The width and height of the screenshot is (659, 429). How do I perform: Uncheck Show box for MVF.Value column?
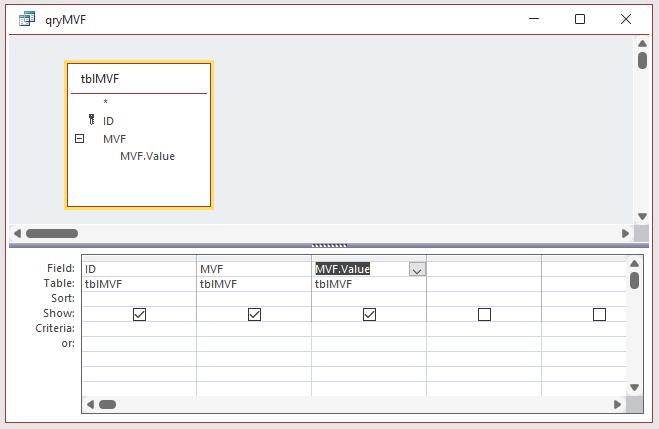point(369,314)
